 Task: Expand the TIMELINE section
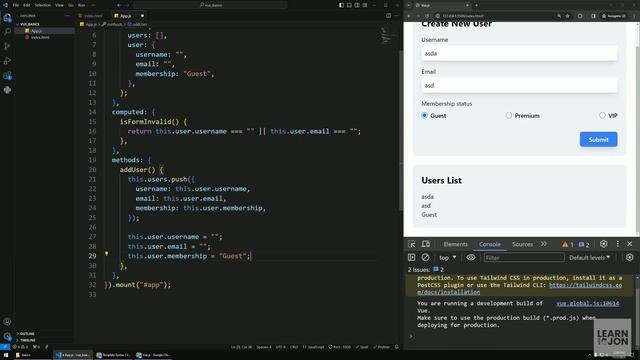(28, 340)
